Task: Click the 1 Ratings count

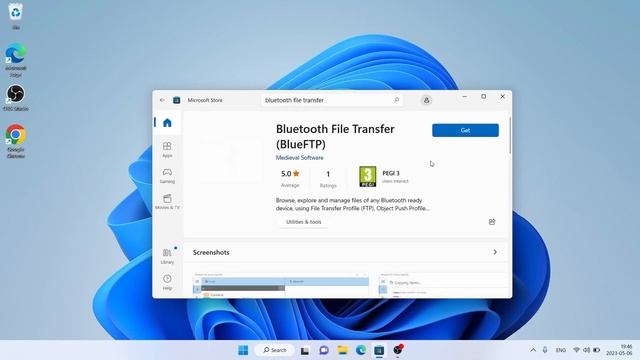Action: [x=328, y=178]
